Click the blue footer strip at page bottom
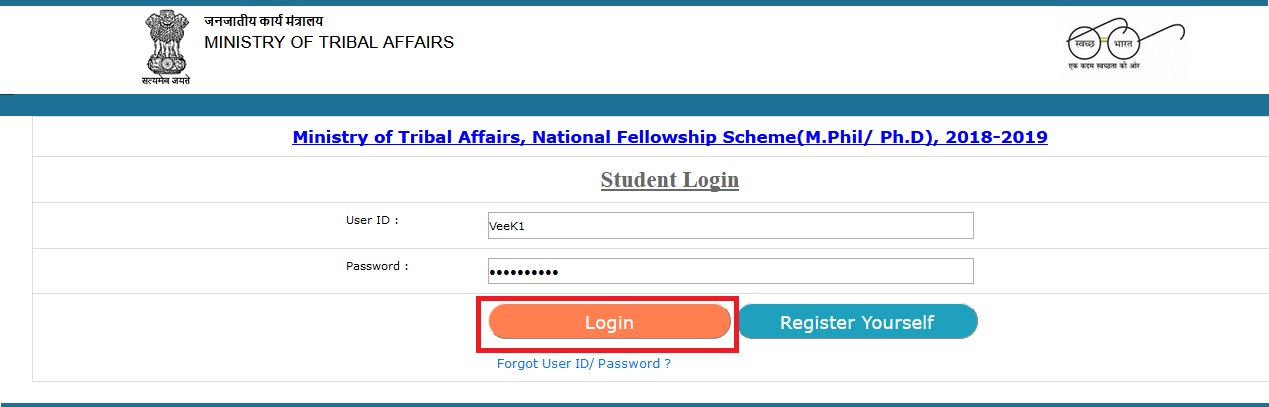 [x=634, y=404]
